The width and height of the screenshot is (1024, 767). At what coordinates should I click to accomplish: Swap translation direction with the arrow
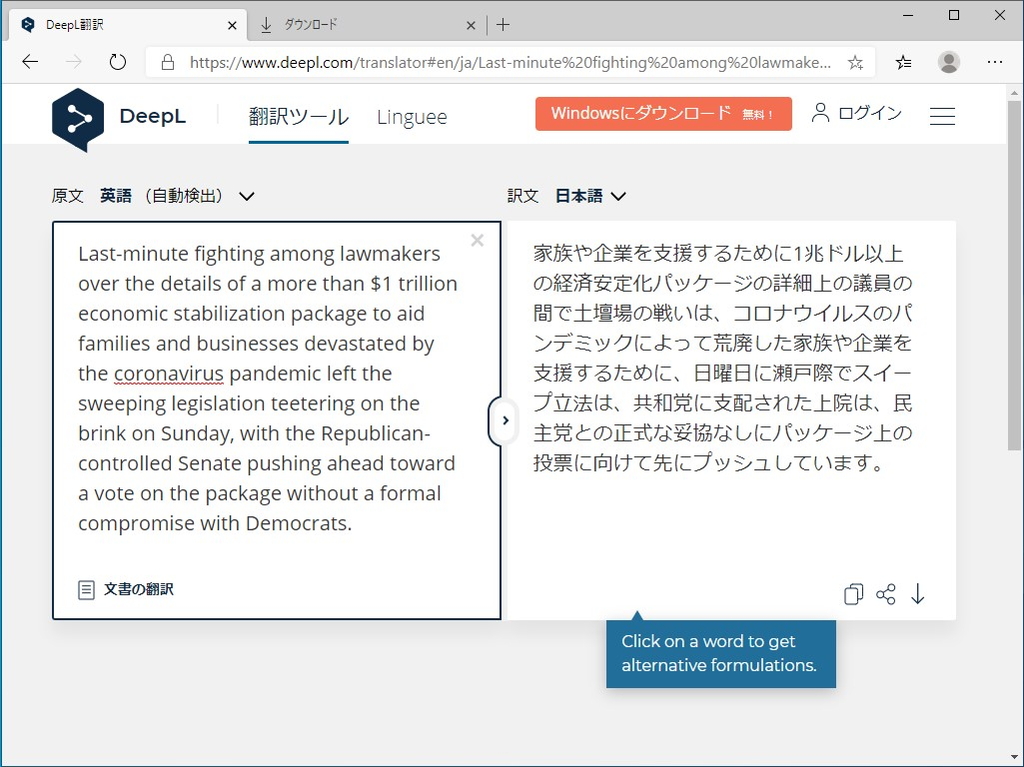tap(504, 420)
